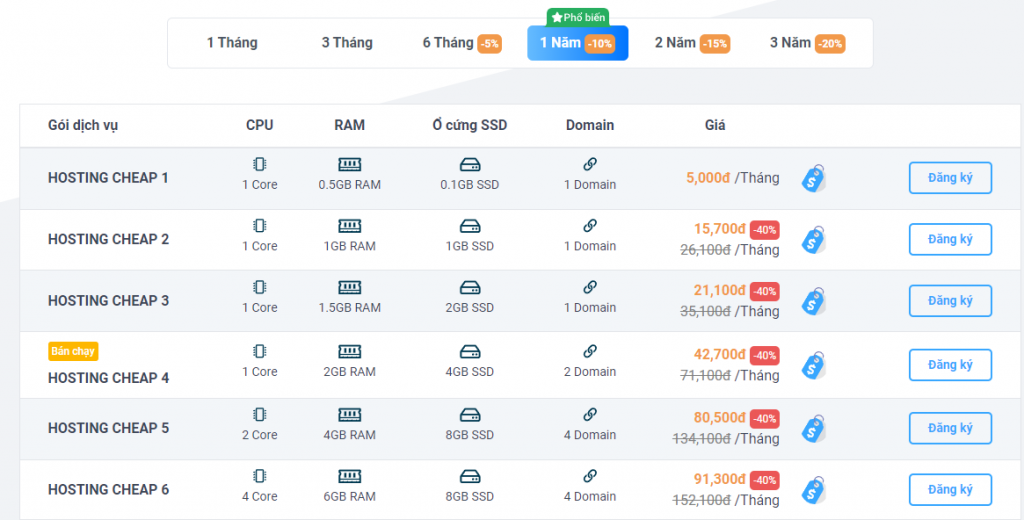The image size is (1024, 520).
Task: Click CPU chip icon in HOSTING CHEAP 1 row
Action: 260,164
